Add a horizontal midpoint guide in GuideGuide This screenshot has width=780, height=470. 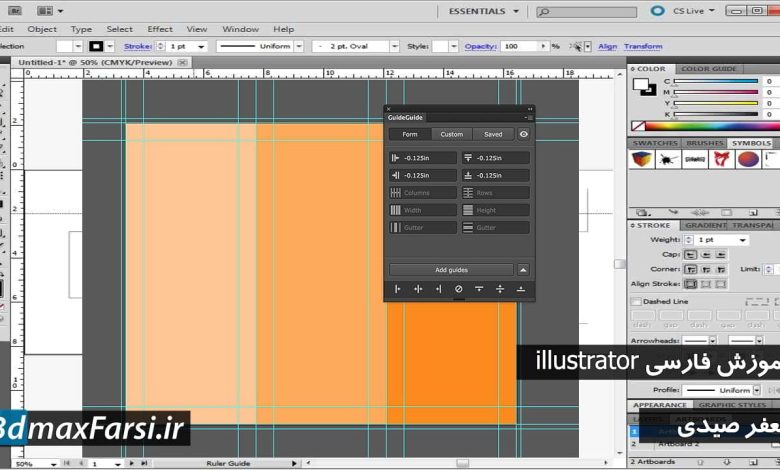click(500, 289)
